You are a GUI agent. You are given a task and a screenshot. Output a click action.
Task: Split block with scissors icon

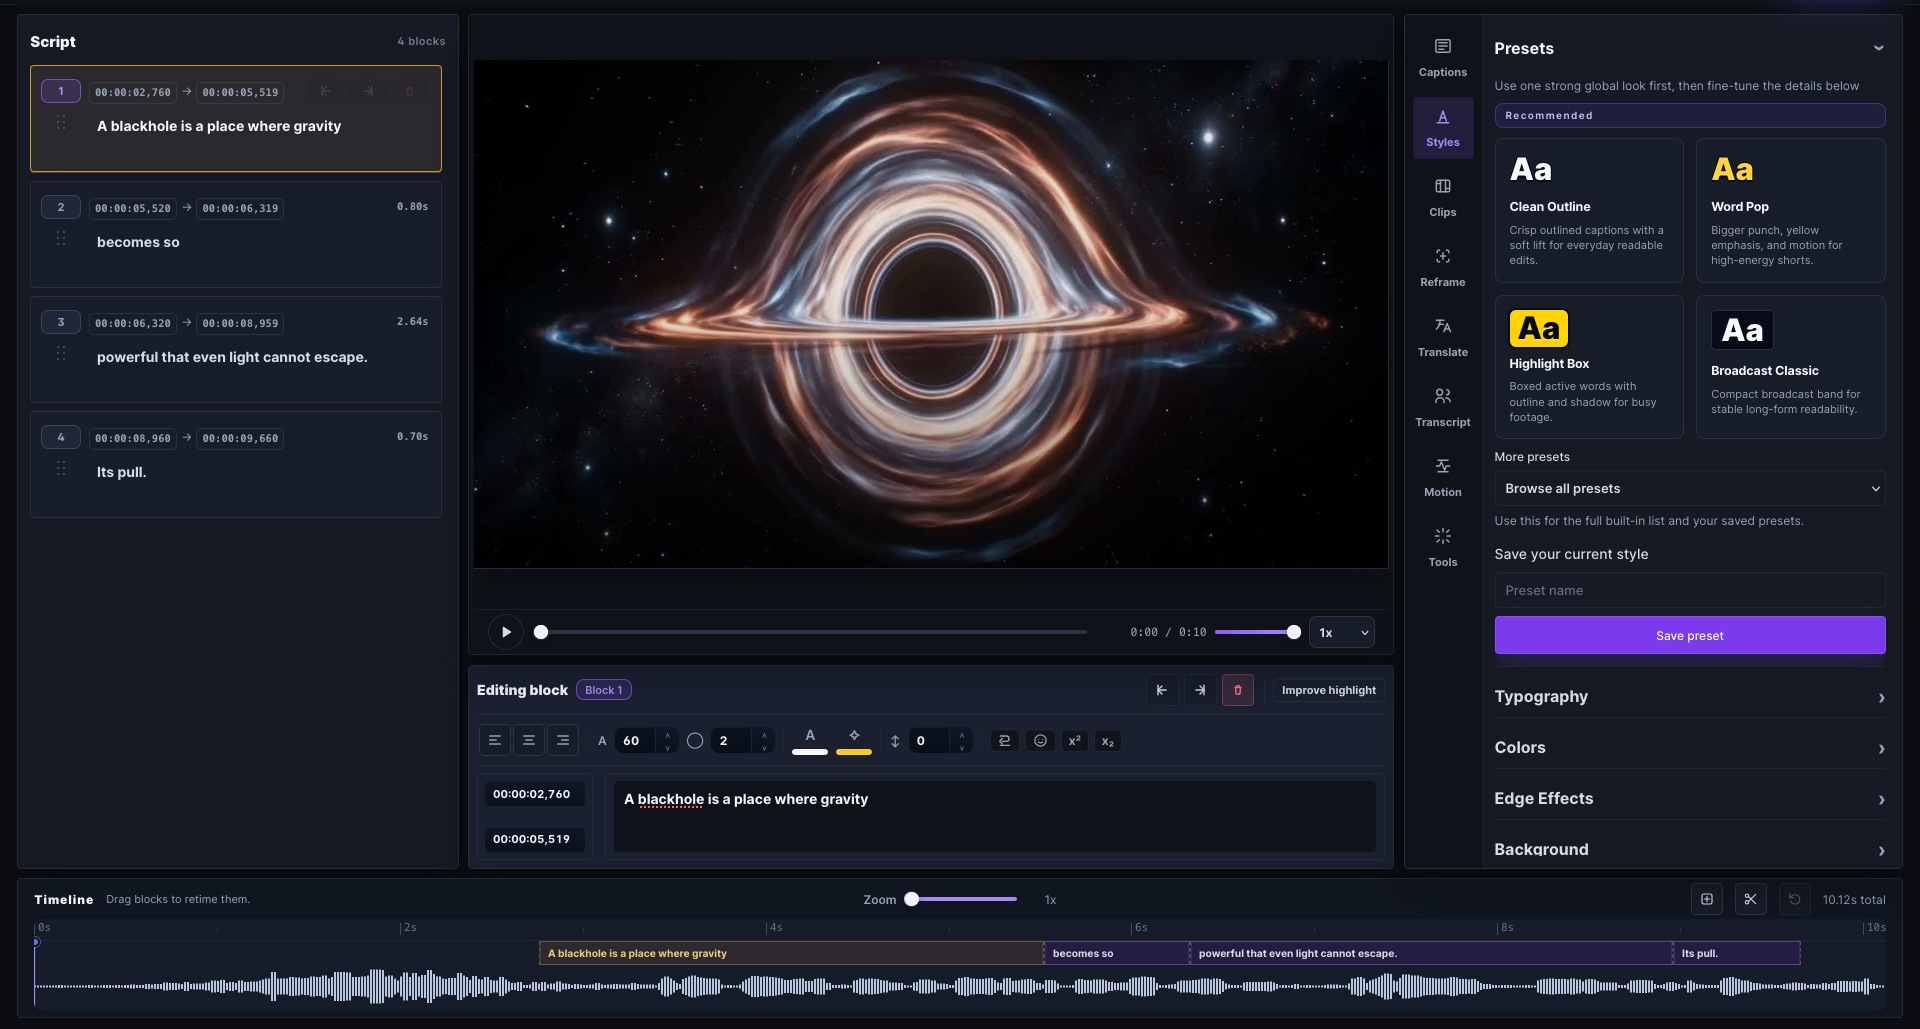[1750, 899]
